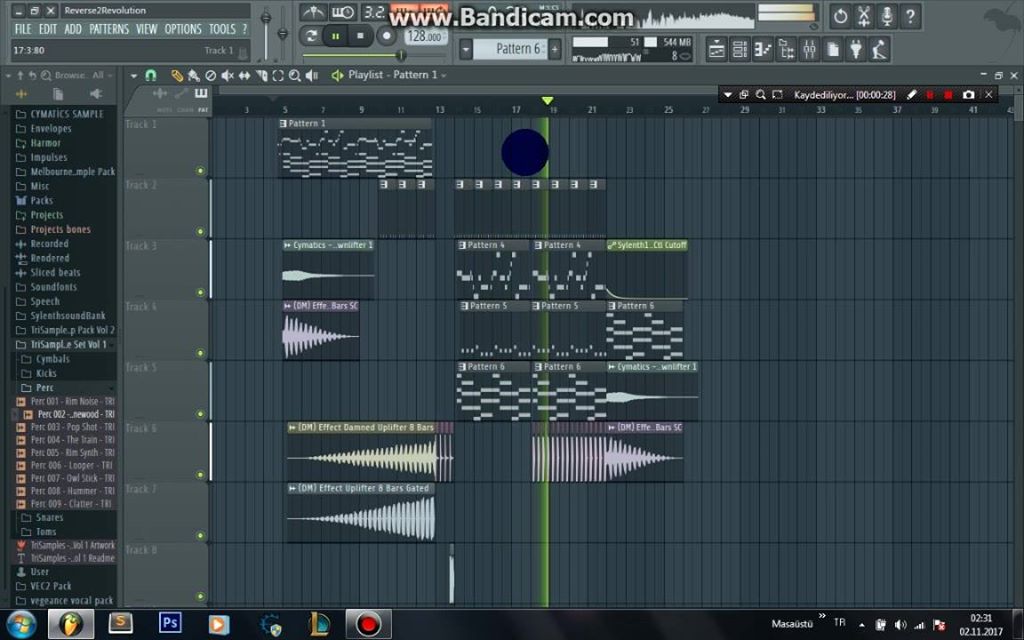Screen dimensions: 1024x640
Task: Open the ADD menu
Action: (x=73, y=29)
